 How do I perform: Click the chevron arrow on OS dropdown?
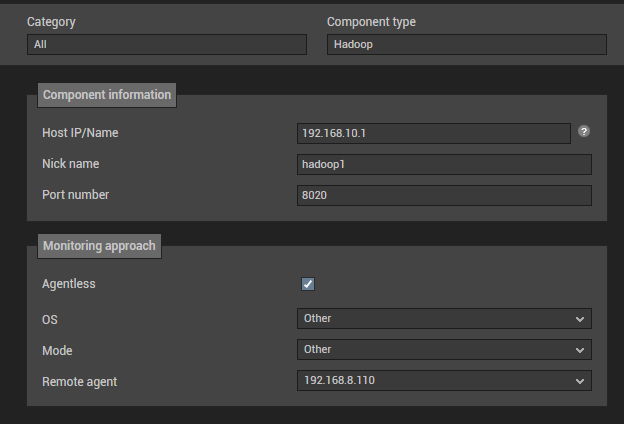(x=580, y=319)
